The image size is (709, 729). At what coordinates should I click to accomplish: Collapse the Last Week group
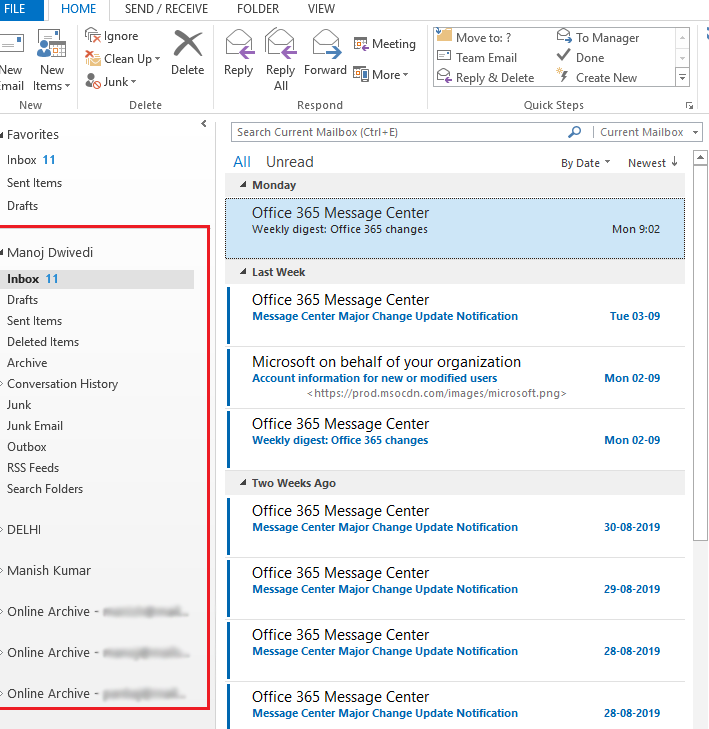pos(243,272)
